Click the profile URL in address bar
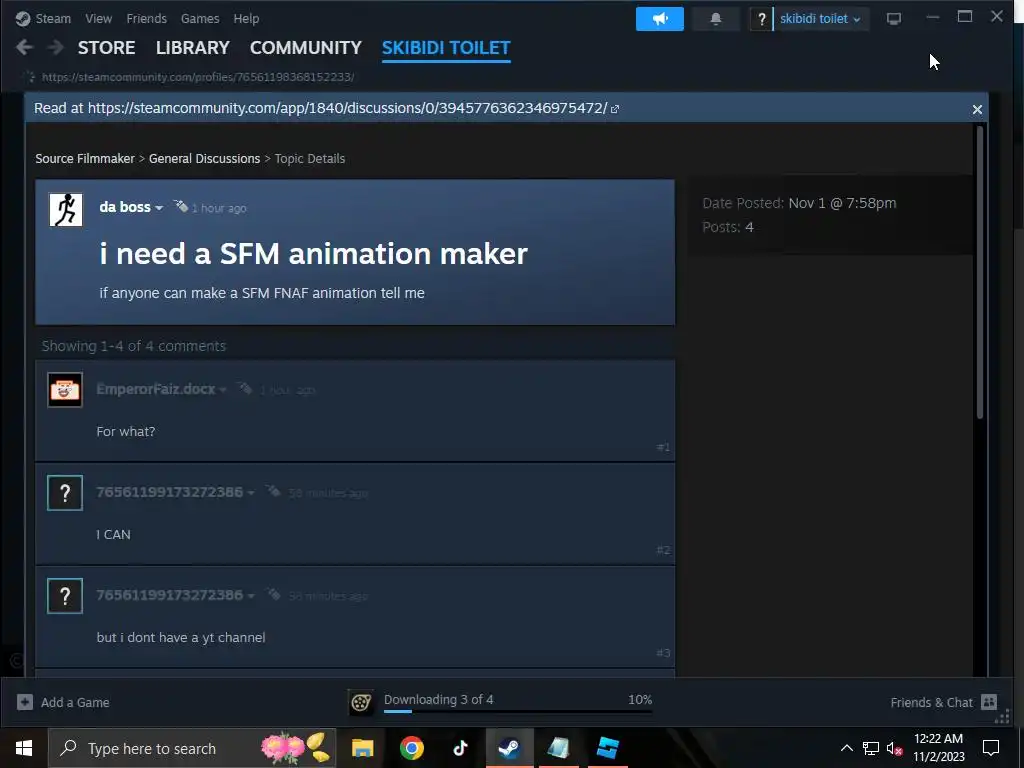This screenshot has width=1024, height=768. pos(198,77)
